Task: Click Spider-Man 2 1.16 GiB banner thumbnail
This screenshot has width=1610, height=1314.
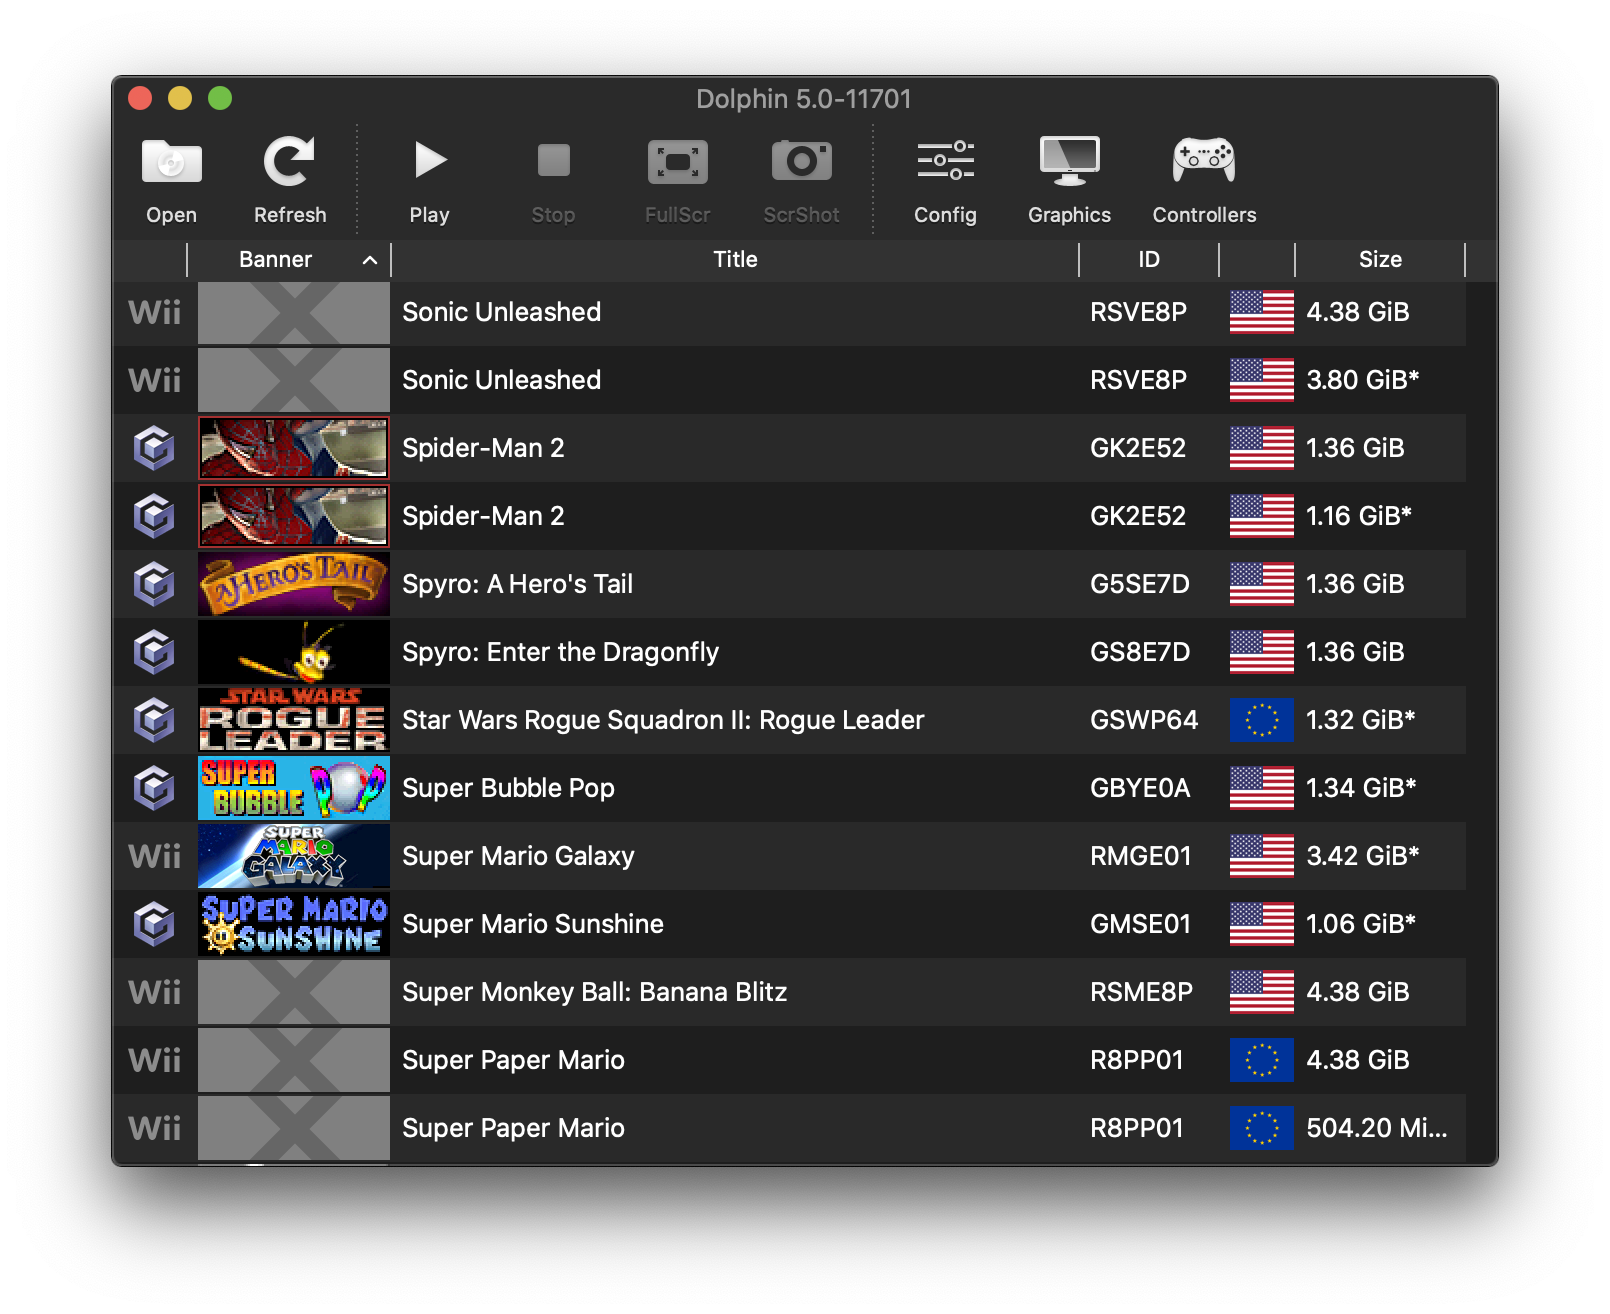Action: tap(294, 516)
